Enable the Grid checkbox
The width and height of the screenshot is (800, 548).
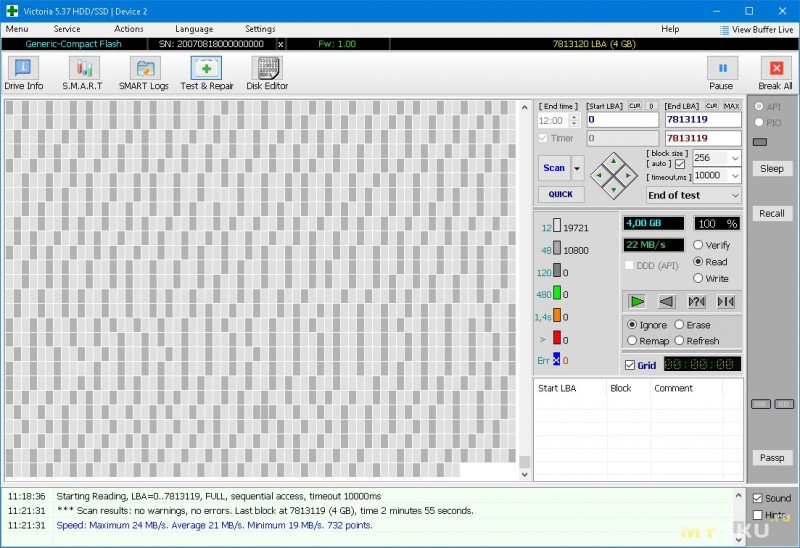pyautogui.click(x=630, y=366)
